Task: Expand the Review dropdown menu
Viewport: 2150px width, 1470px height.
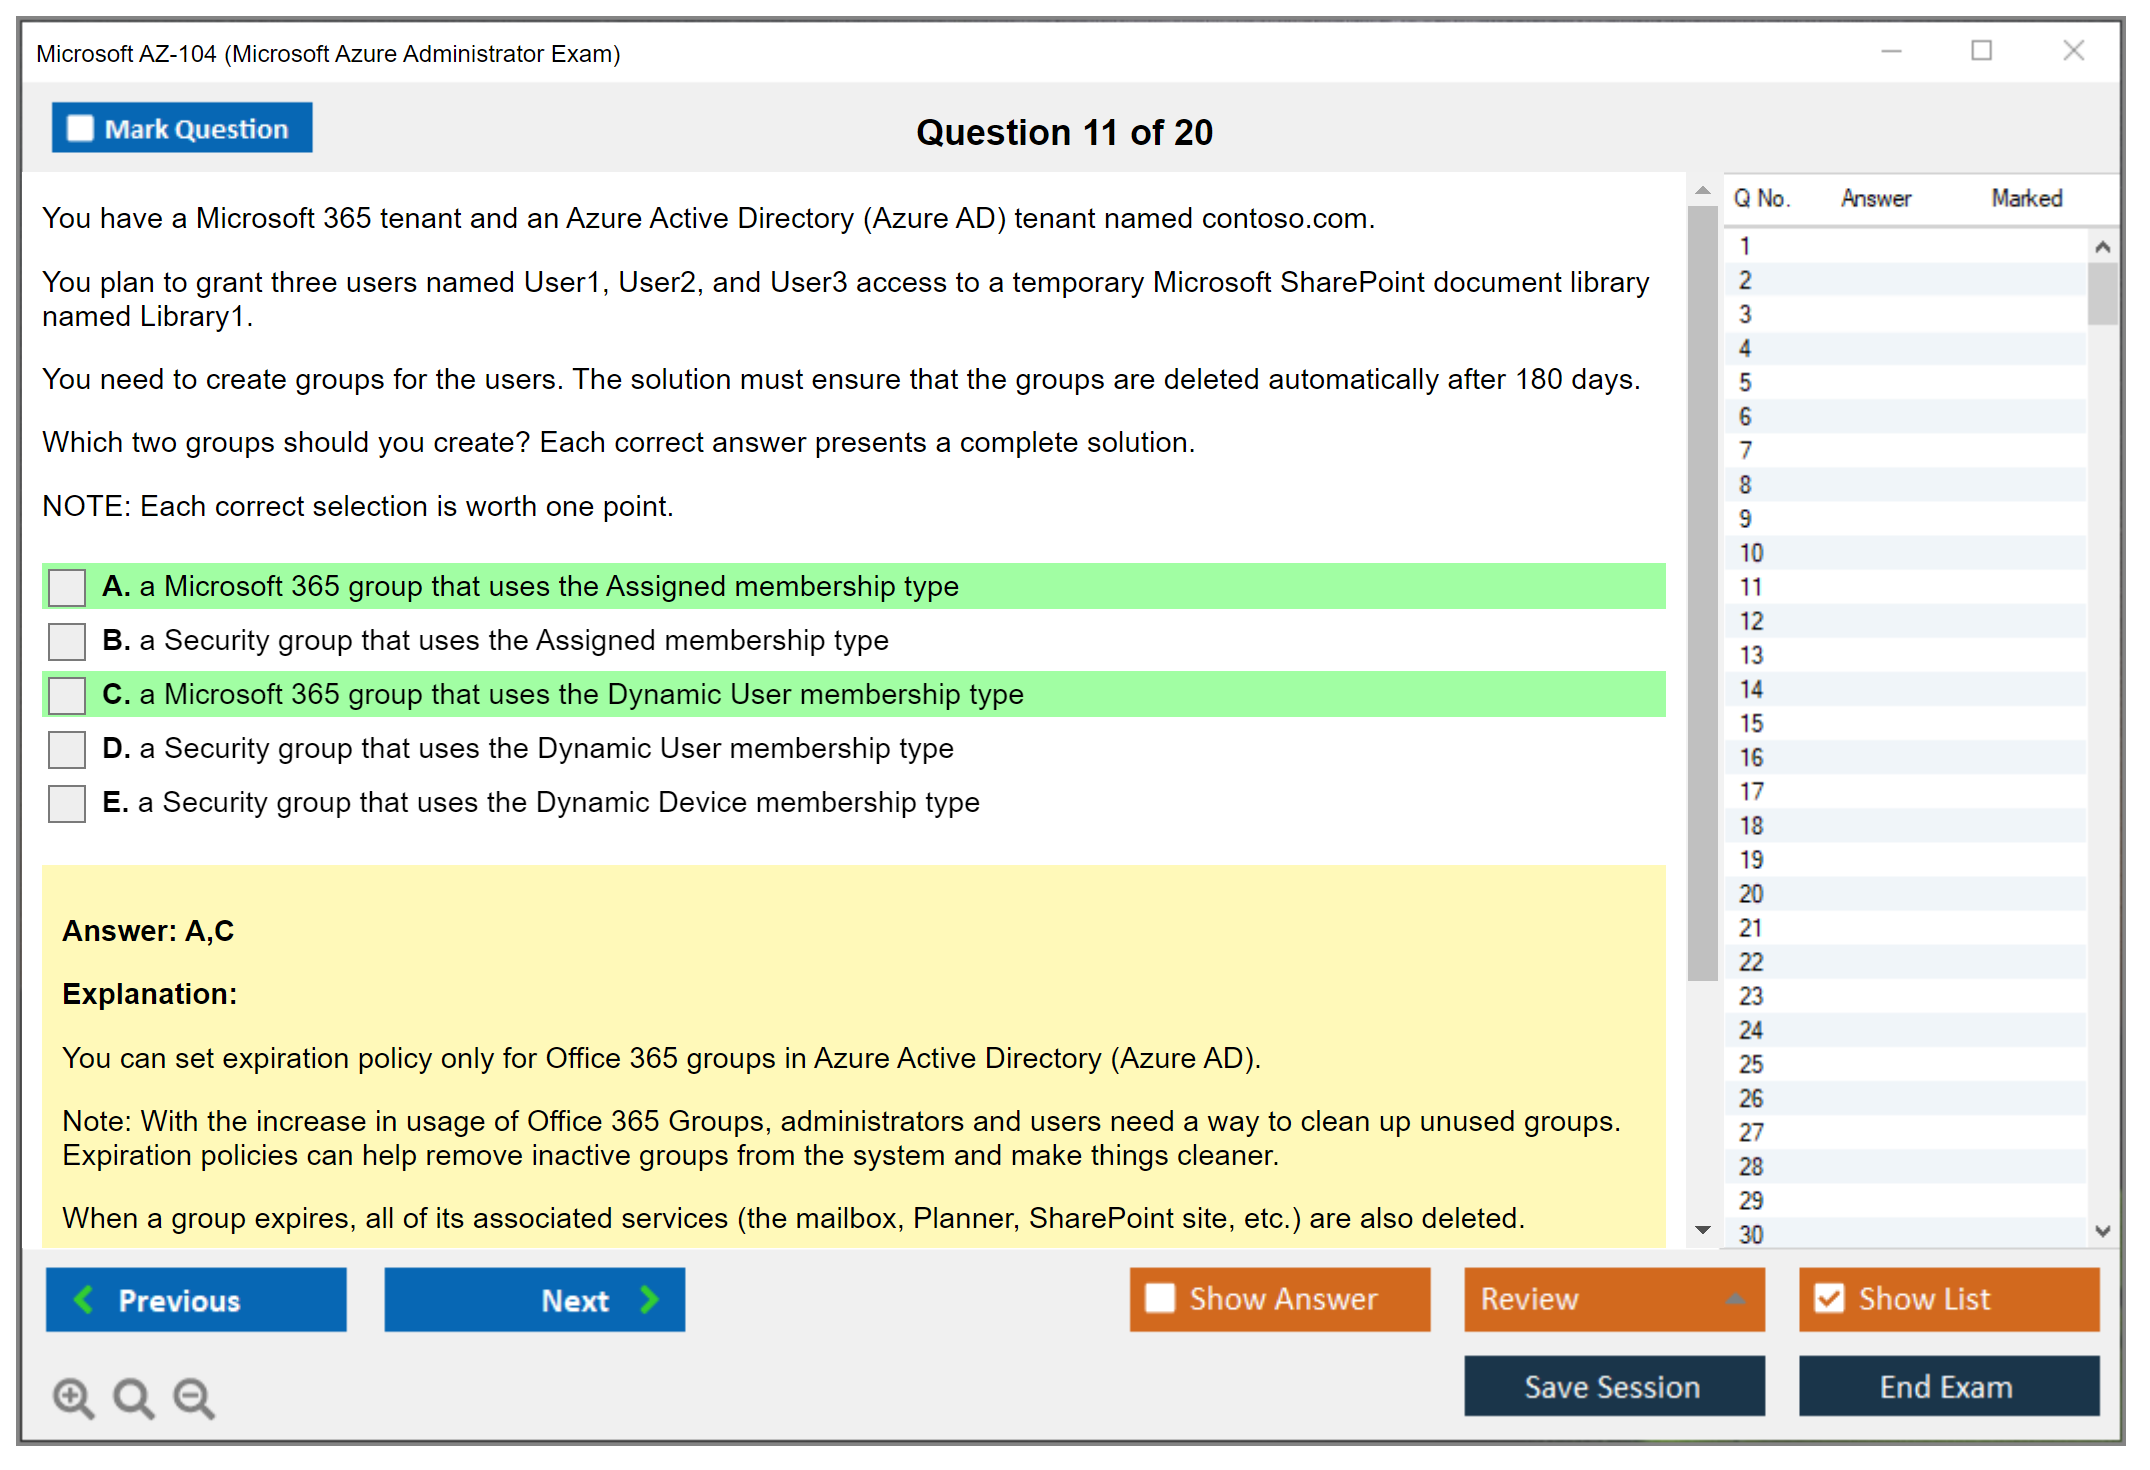Action: [1735, 1298]
